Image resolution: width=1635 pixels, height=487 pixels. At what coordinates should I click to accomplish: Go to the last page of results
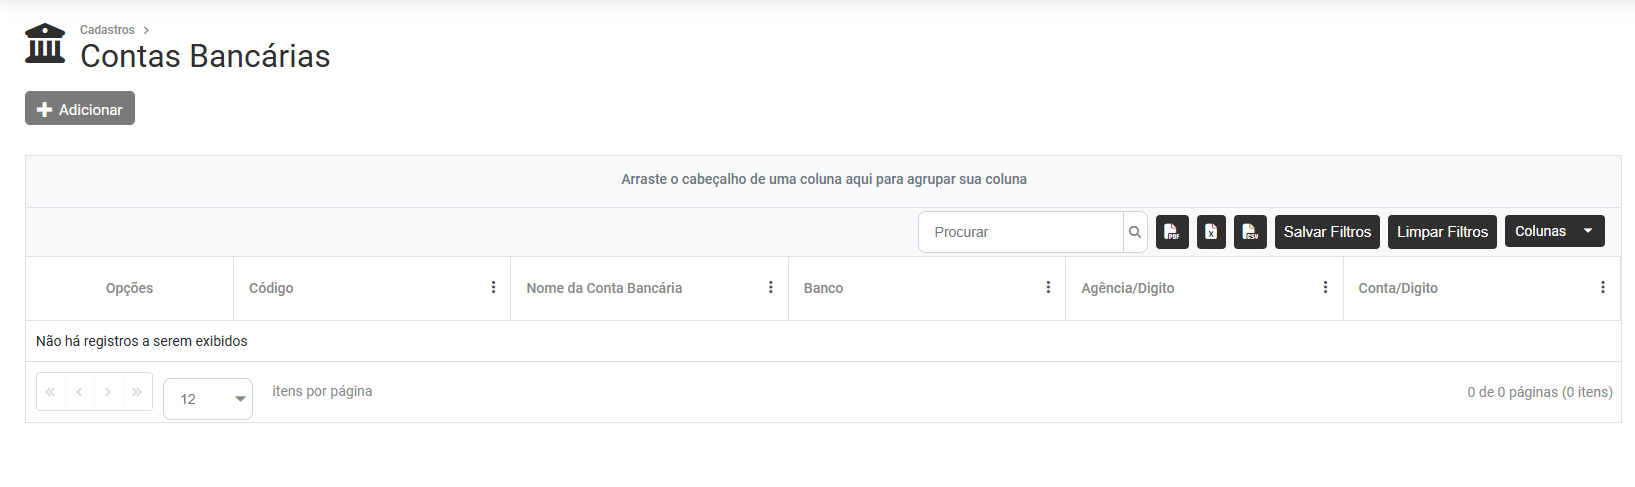[137, 392]
